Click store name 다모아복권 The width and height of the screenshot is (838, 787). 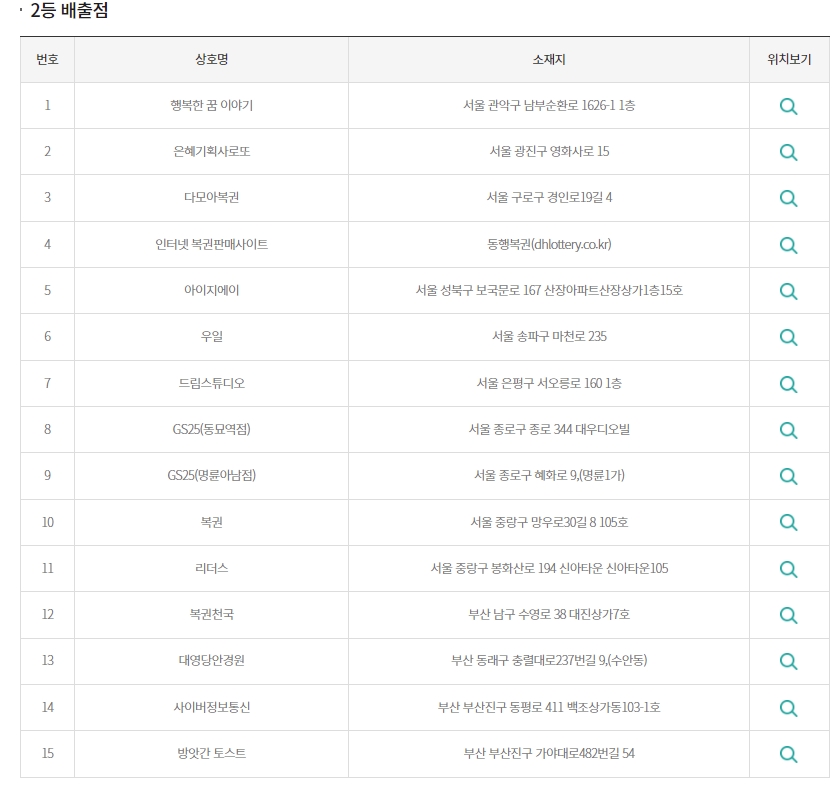tap(212, 197)
